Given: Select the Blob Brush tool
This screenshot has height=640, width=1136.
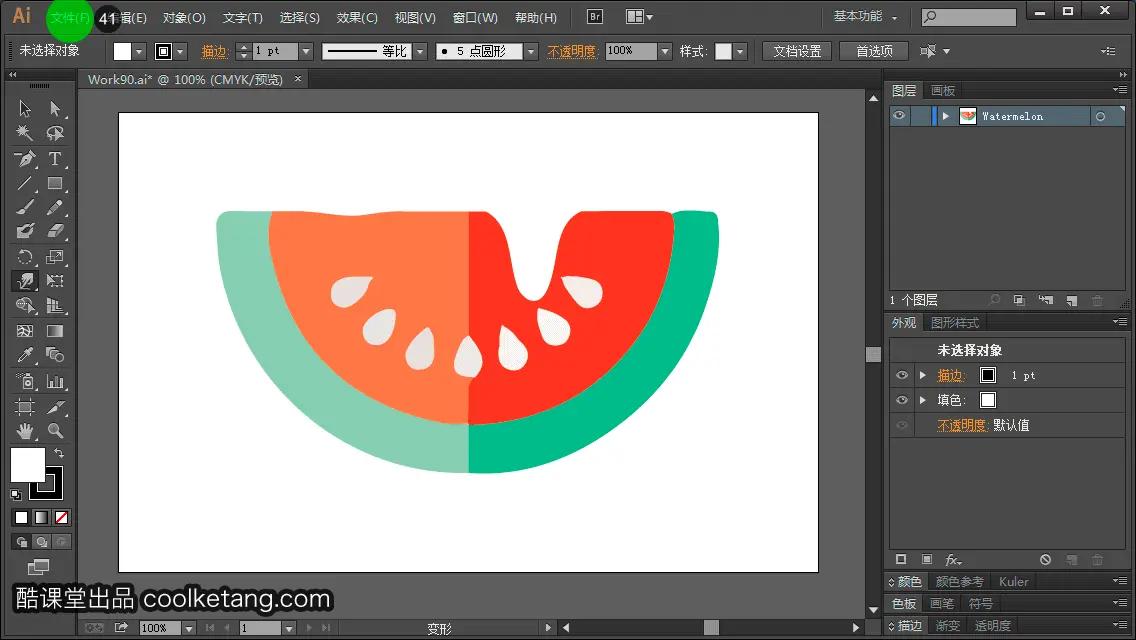Looking at the screenshot, I should coord(25,231).
